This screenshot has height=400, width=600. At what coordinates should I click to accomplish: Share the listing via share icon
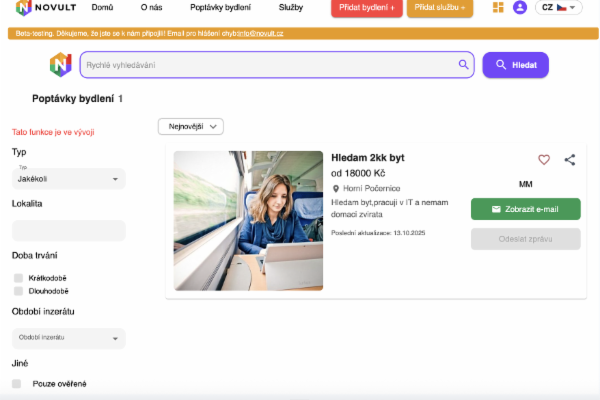tap(570, 159)
